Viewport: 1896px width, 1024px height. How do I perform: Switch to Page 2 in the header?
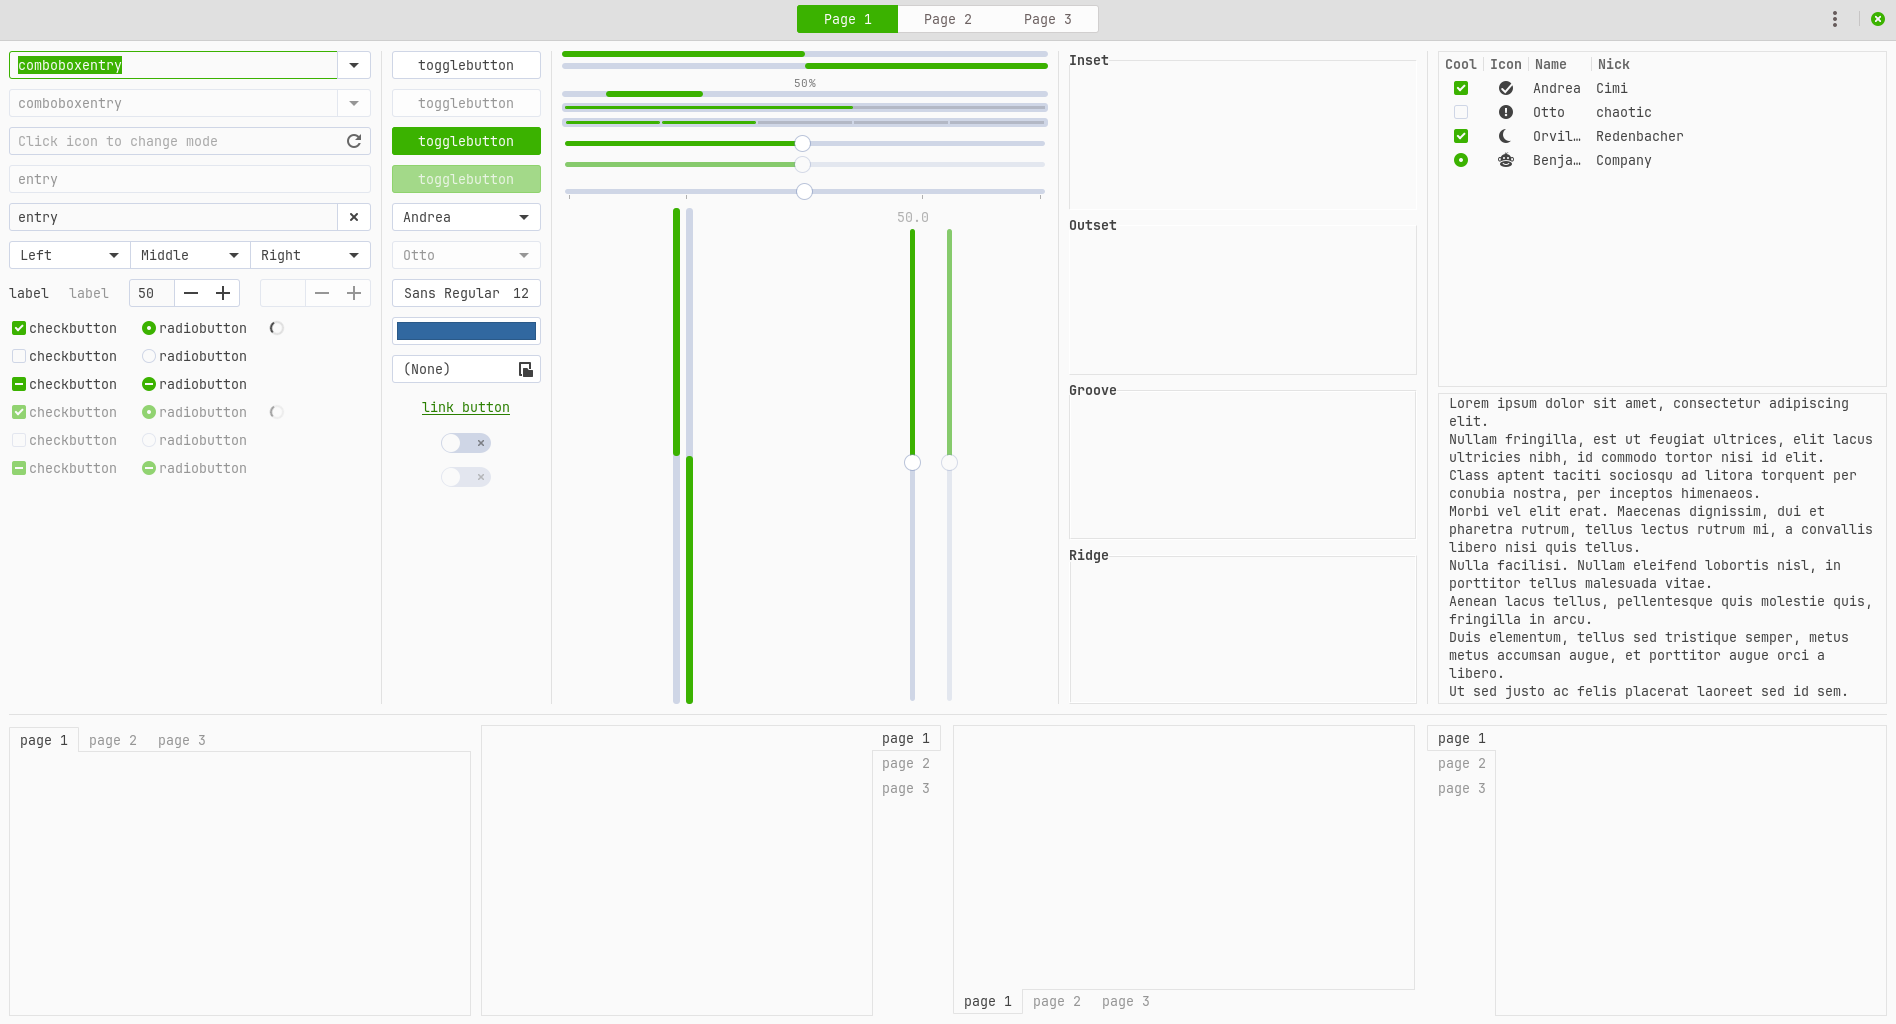point(947,19)
